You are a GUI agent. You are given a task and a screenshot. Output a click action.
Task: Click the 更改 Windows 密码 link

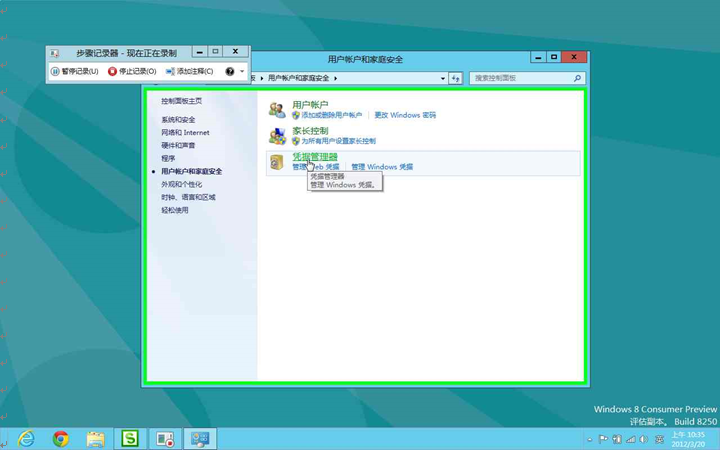[x=405, y=115]
